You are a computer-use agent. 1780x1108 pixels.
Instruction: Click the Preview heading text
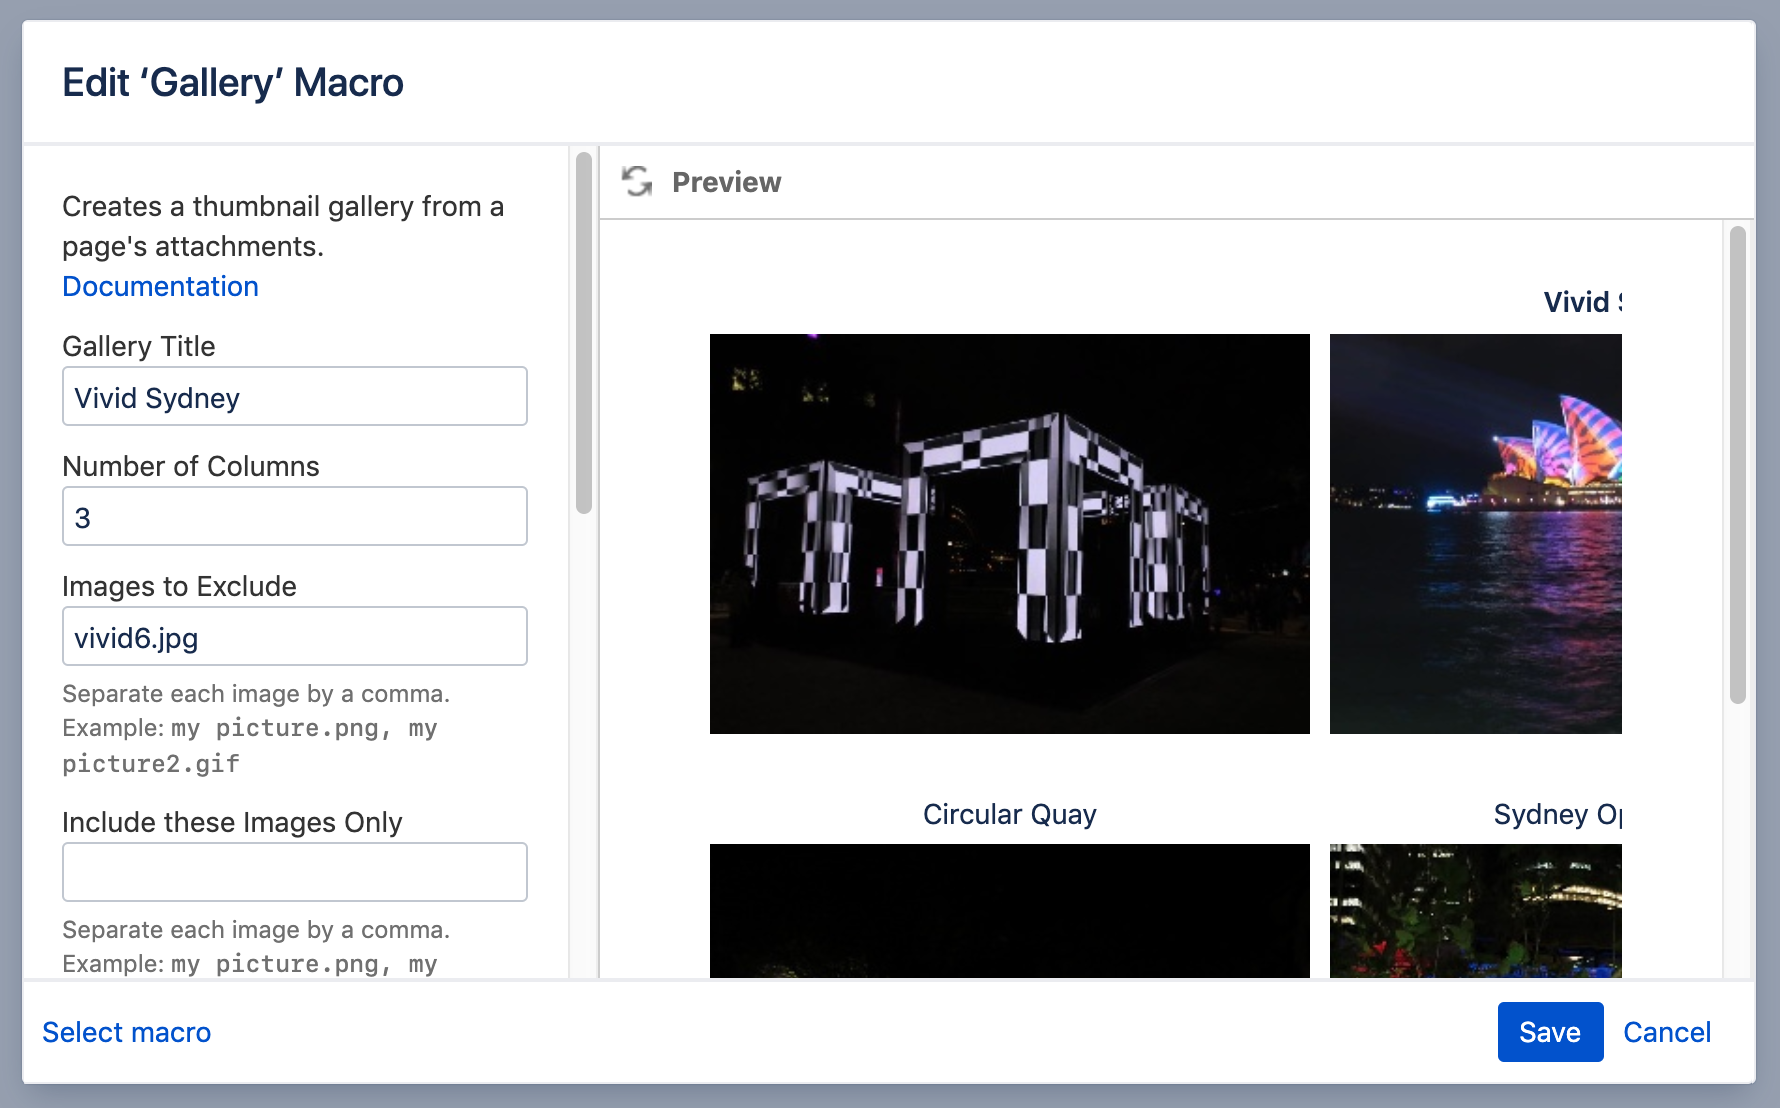point(726,182)
